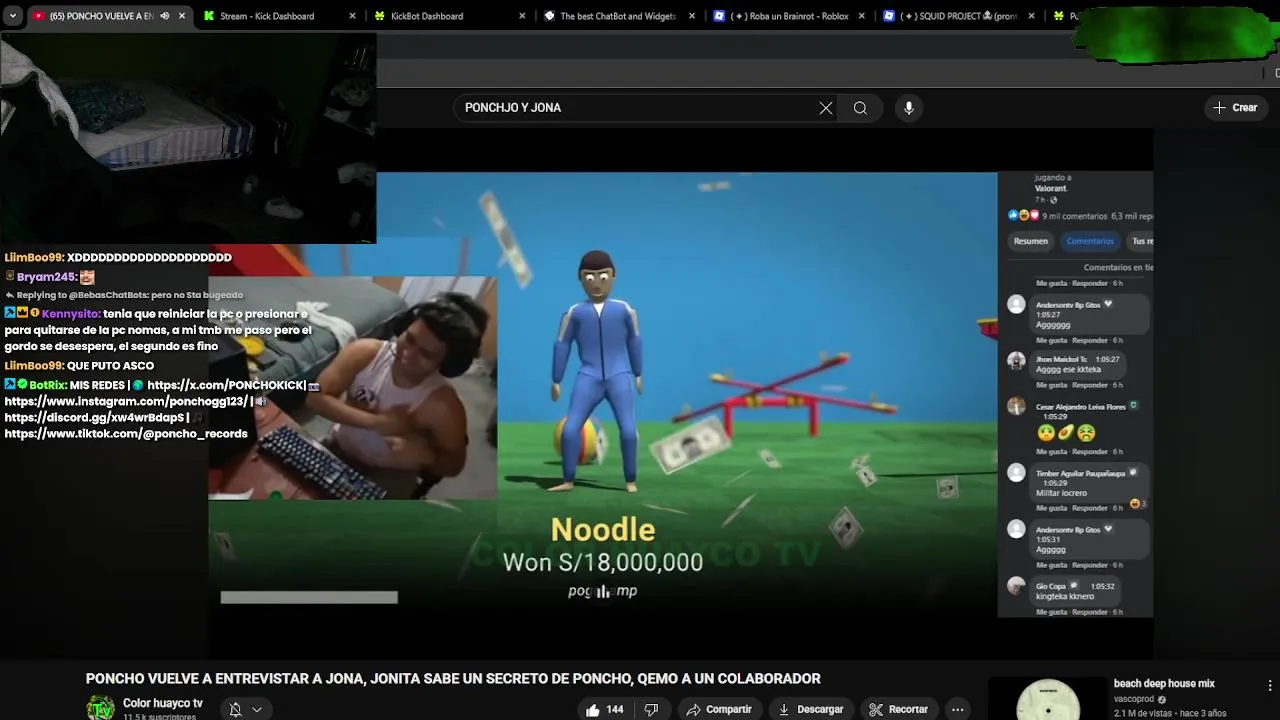Screen dimensions: 1280x720
Task: Click the Recortar clip button
Action: [x=898, y=710]
